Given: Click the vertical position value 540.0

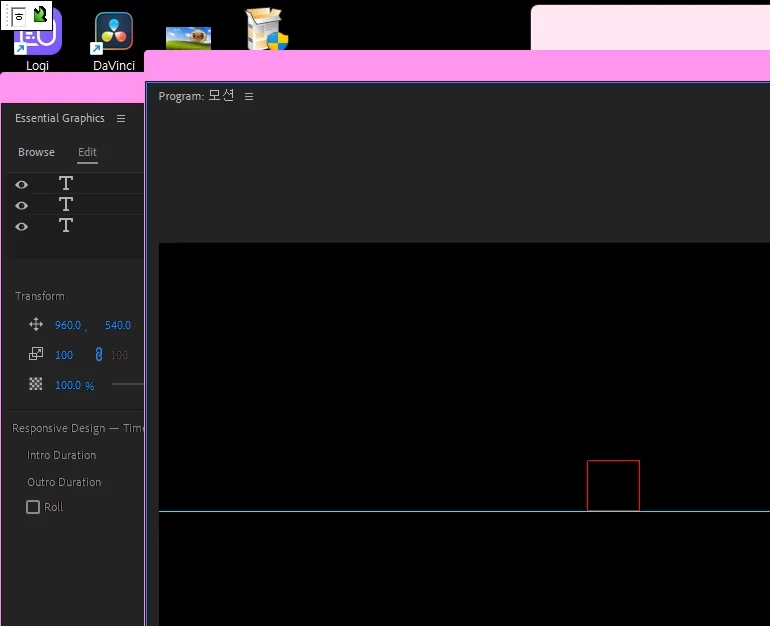Looking at the screenshot, I should pyautogui.click(x=118, y=325).
